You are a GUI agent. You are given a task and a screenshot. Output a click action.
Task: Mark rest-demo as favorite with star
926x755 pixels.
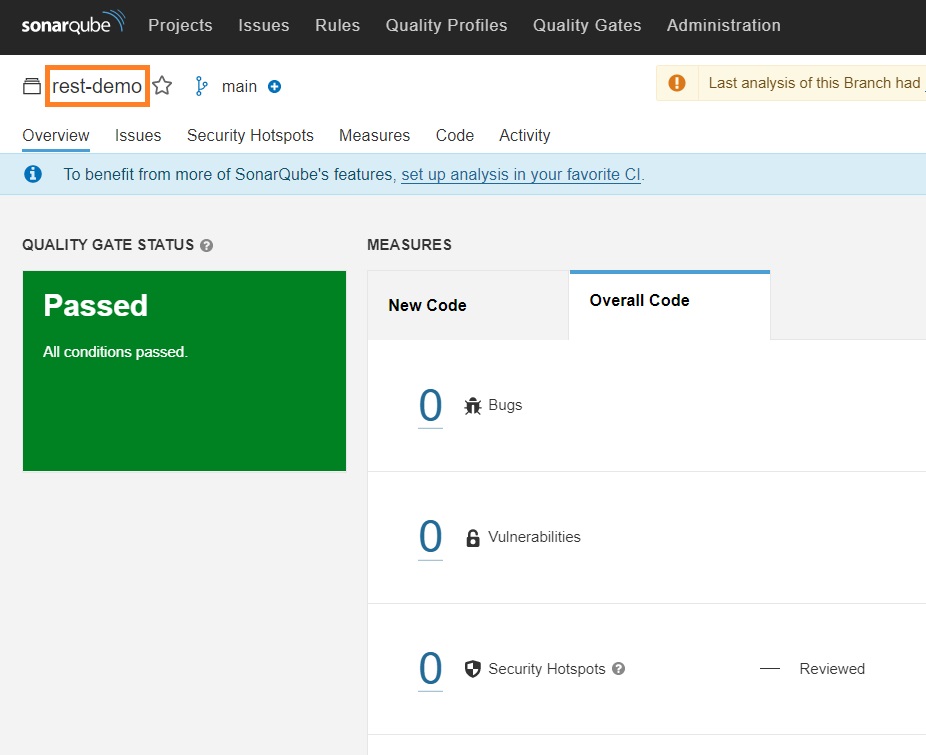(x=162, y=86)
